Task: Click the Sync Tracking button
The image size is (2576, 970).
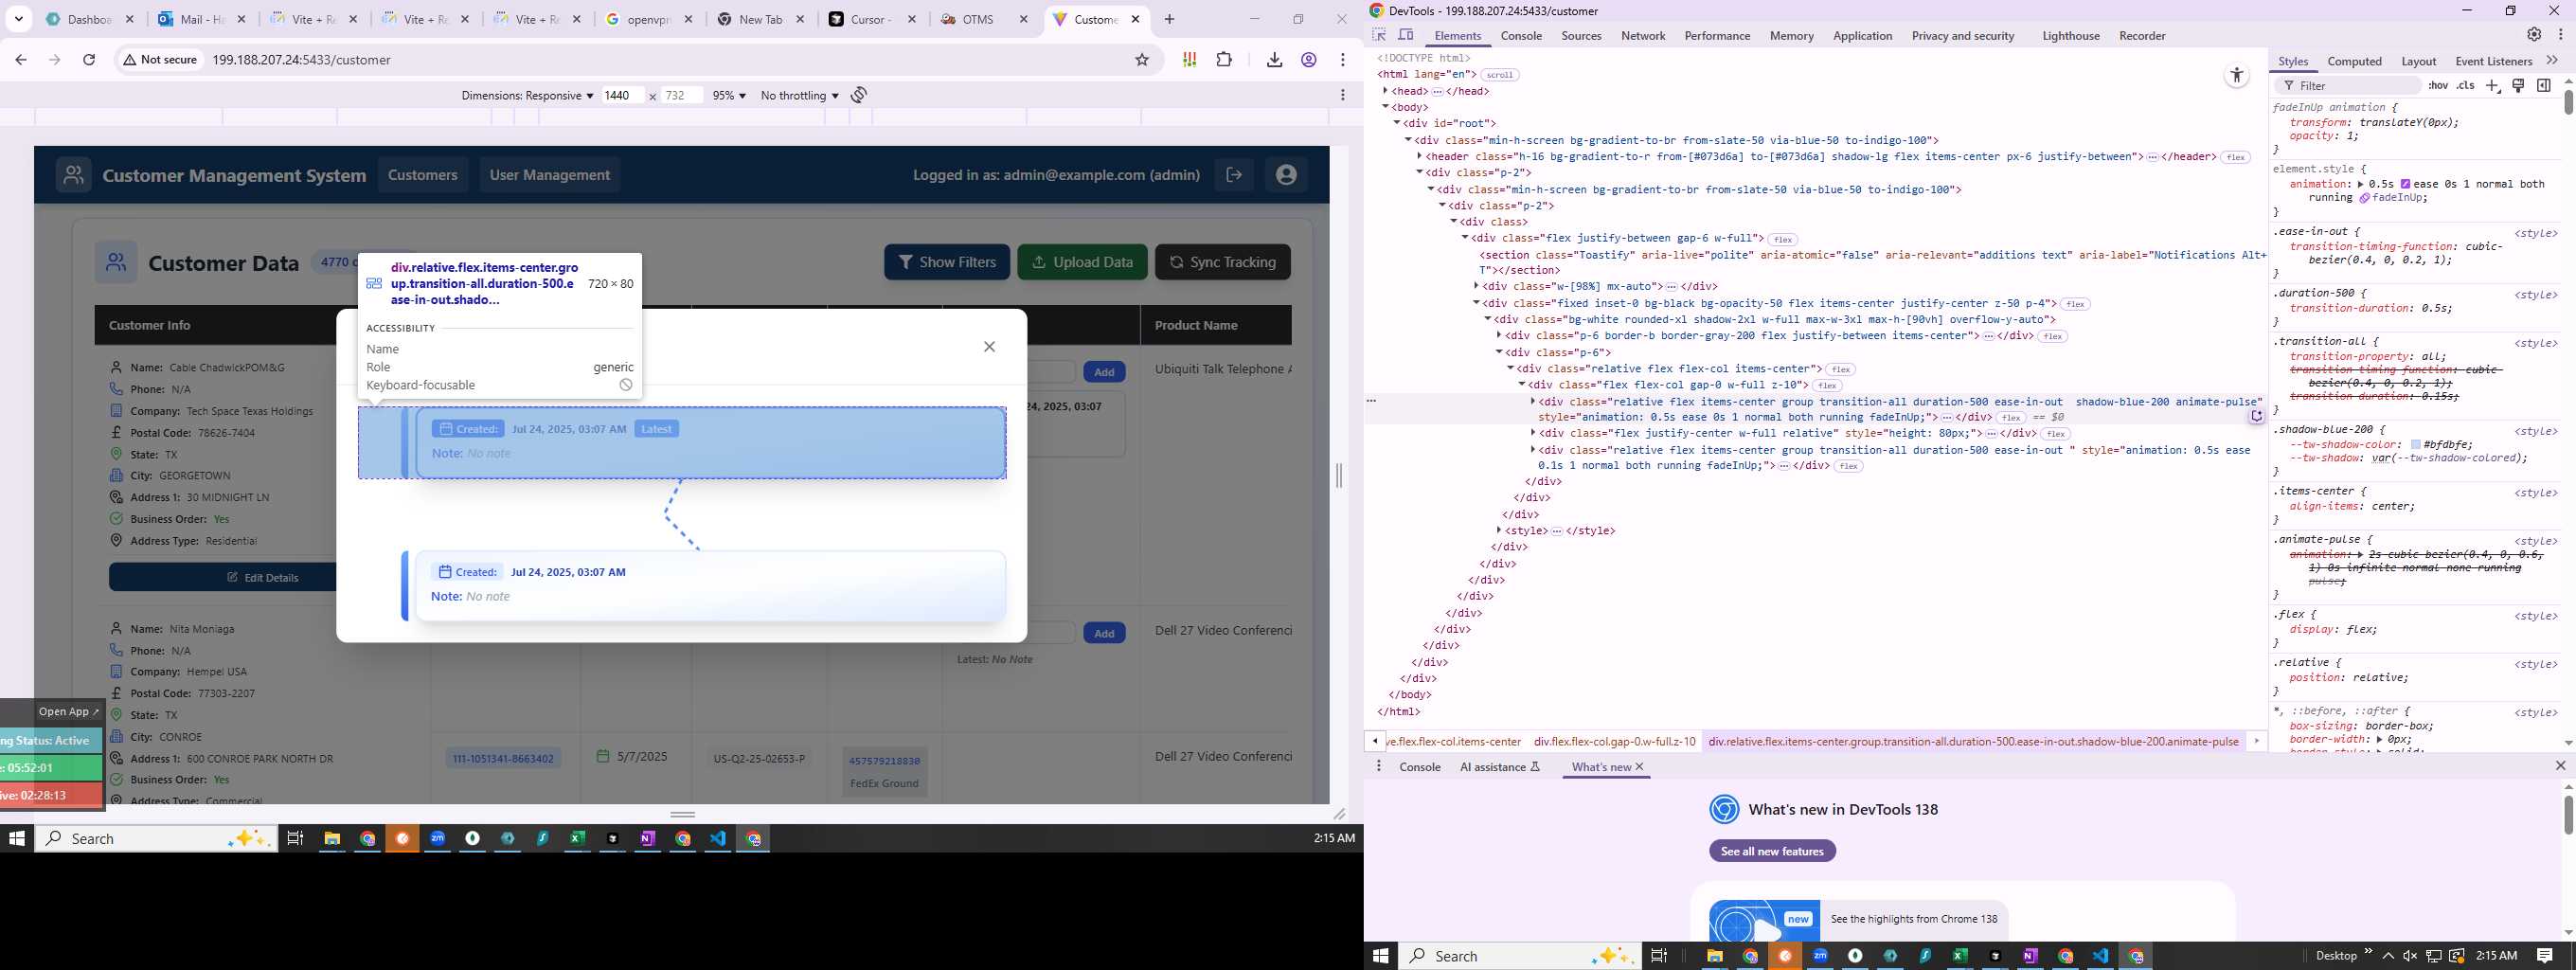Action: (1222, 262)
